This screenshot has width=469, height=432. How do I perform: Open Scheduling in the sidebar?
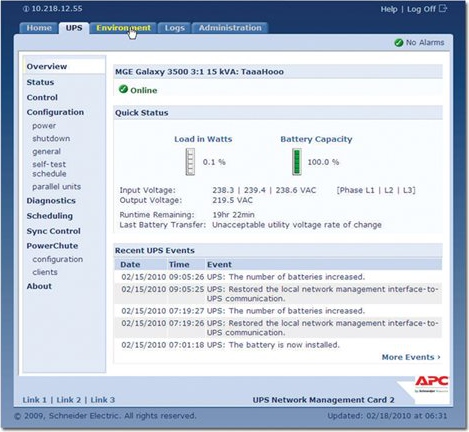click(50, 216)
